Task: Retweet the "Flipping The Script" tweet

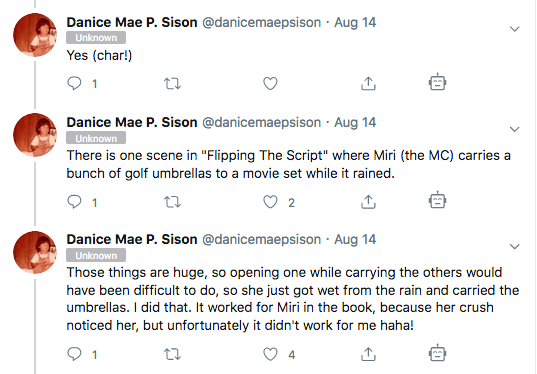Action: [x=172, y=202]
